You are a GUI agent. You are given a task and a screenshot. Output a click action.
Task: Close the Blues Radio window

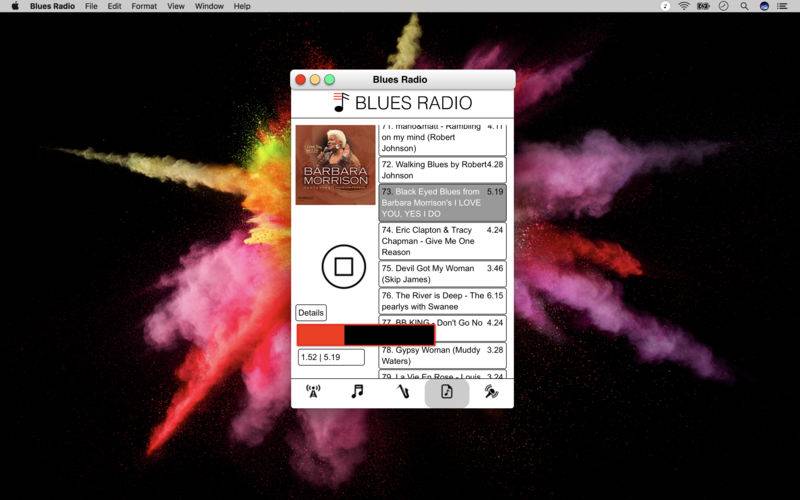tap(301, 80)
